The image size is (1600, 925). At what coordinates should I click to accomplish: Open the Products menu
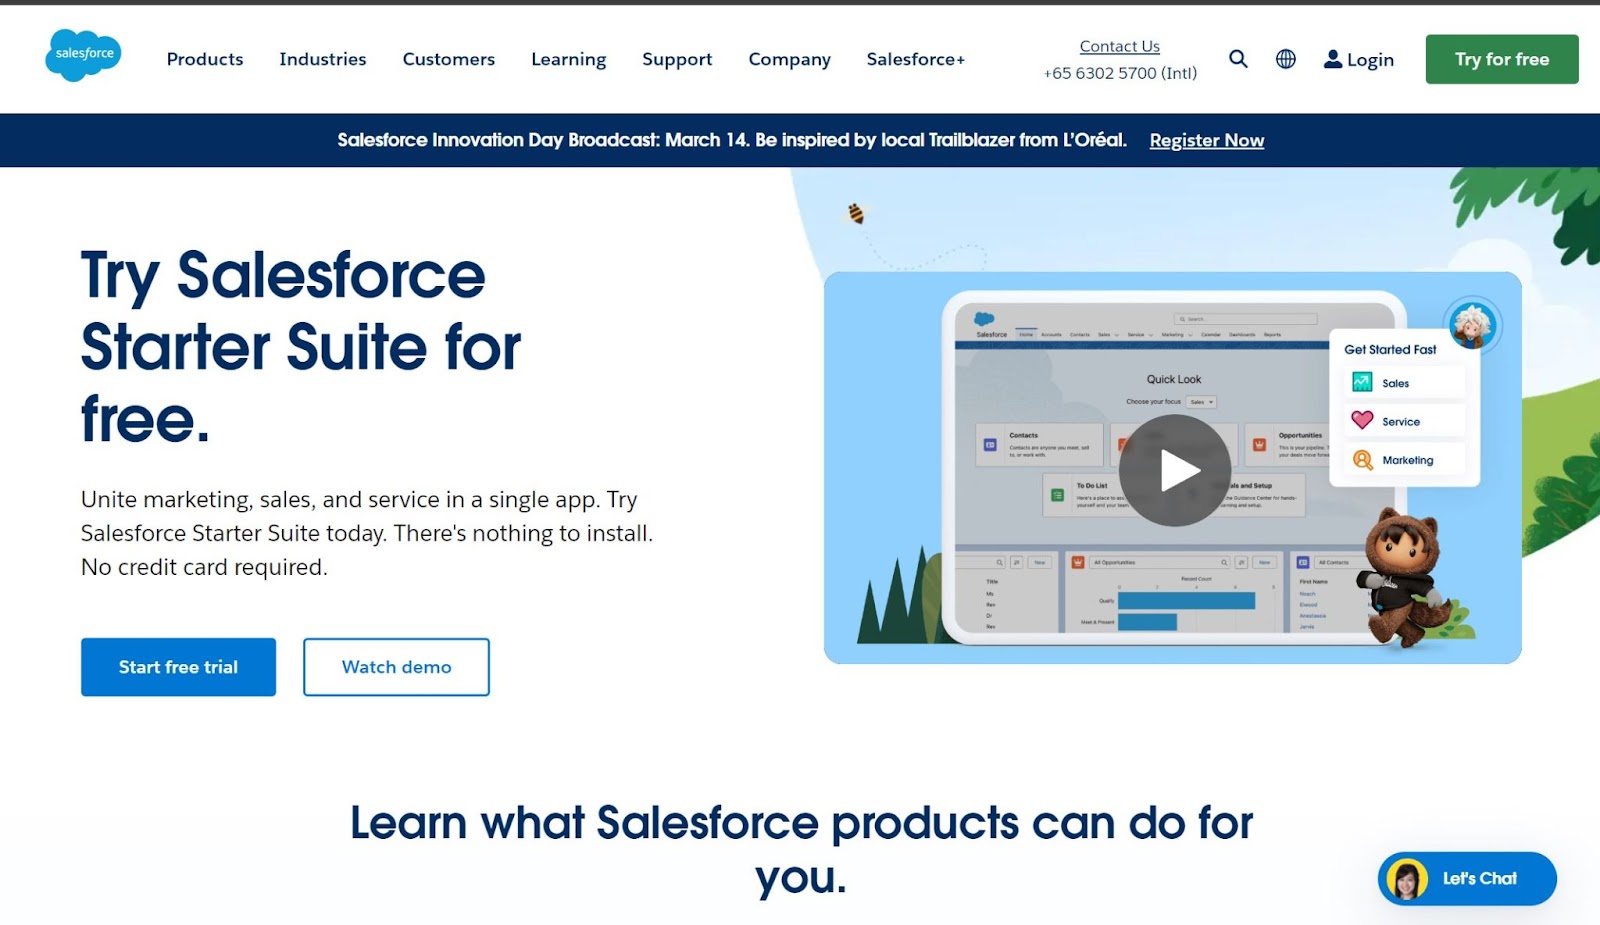point(205,59)
